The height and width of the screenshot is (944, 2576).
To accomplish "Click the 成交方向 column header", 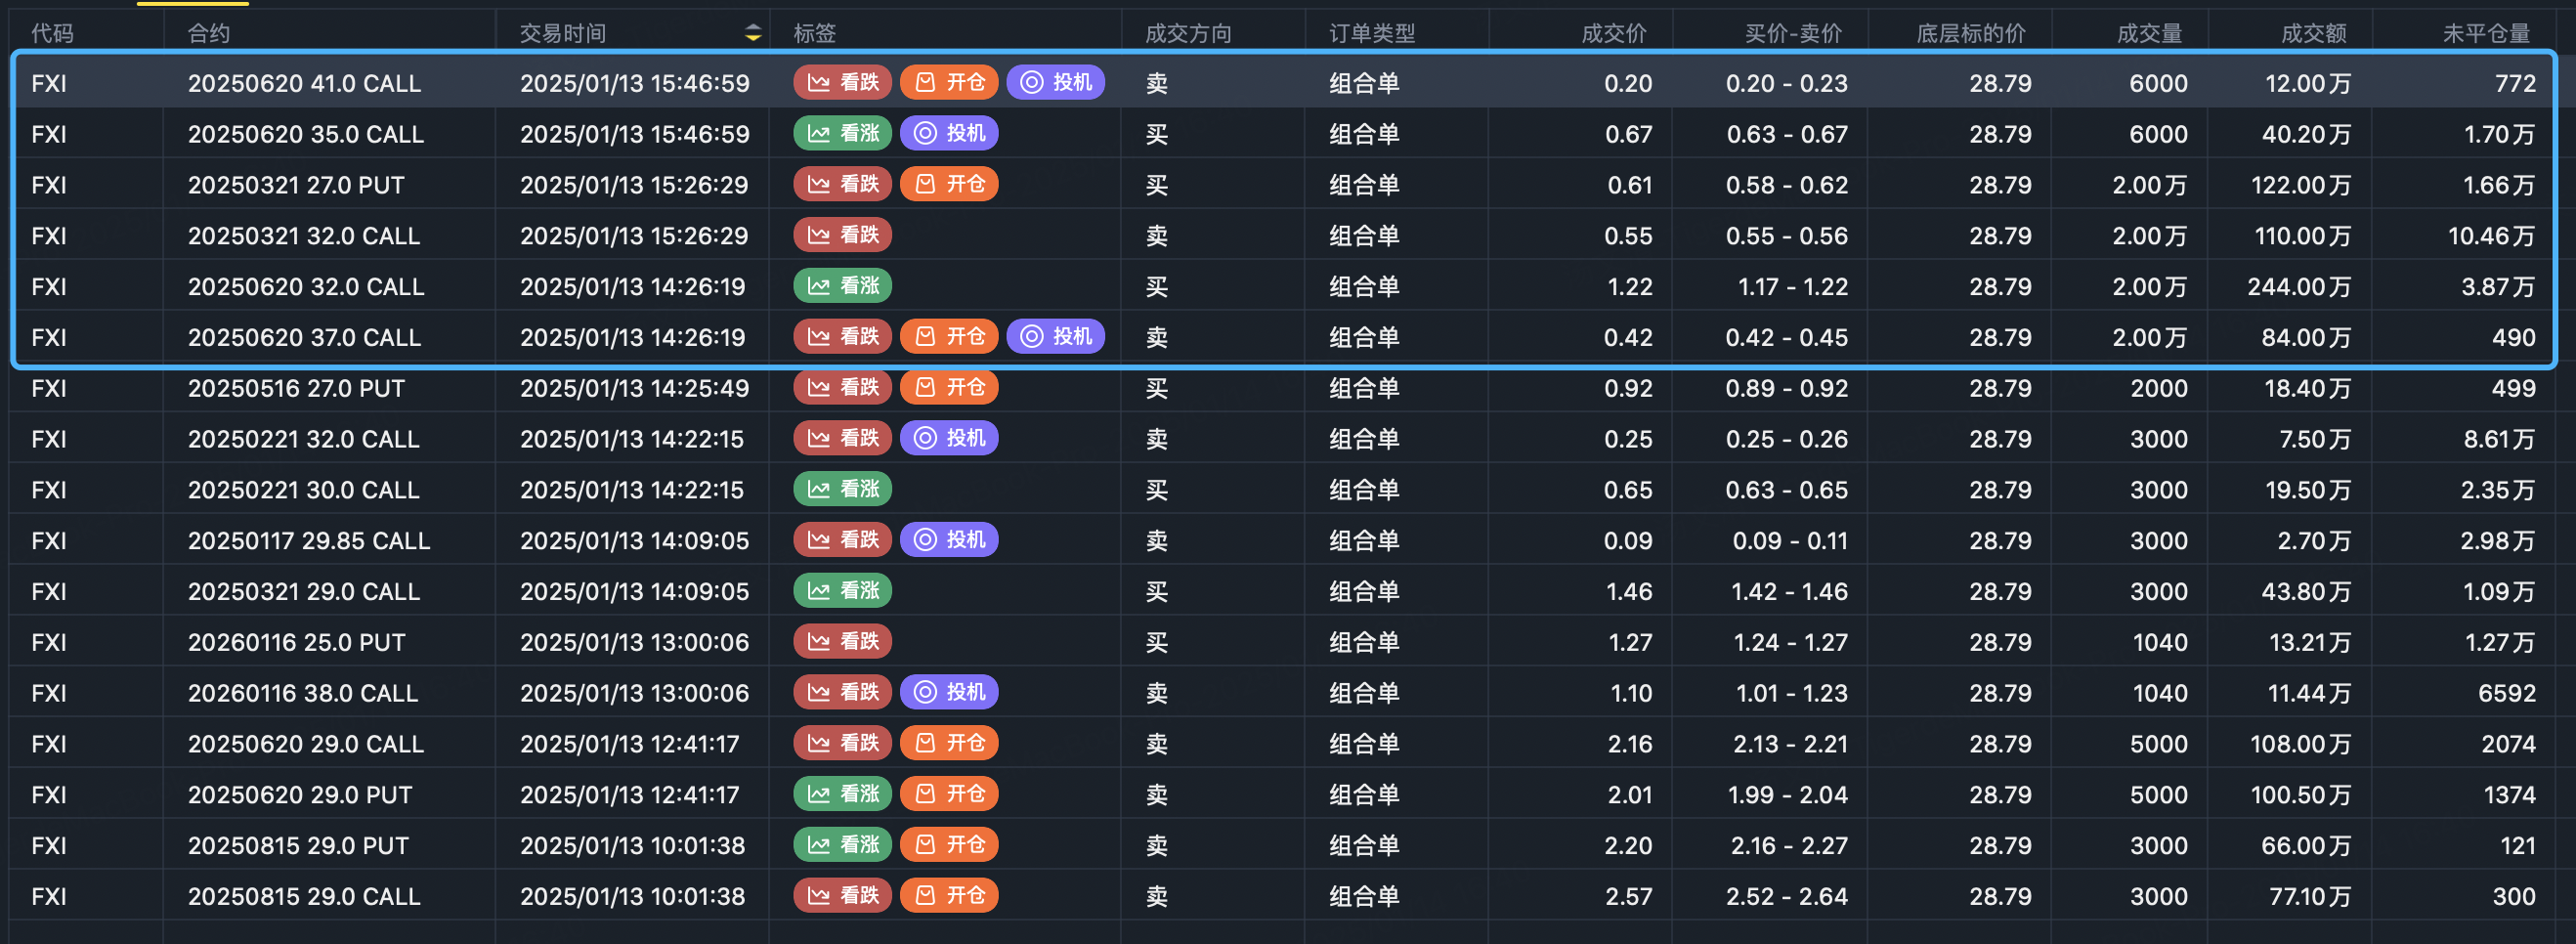I will pos(1188,33).
